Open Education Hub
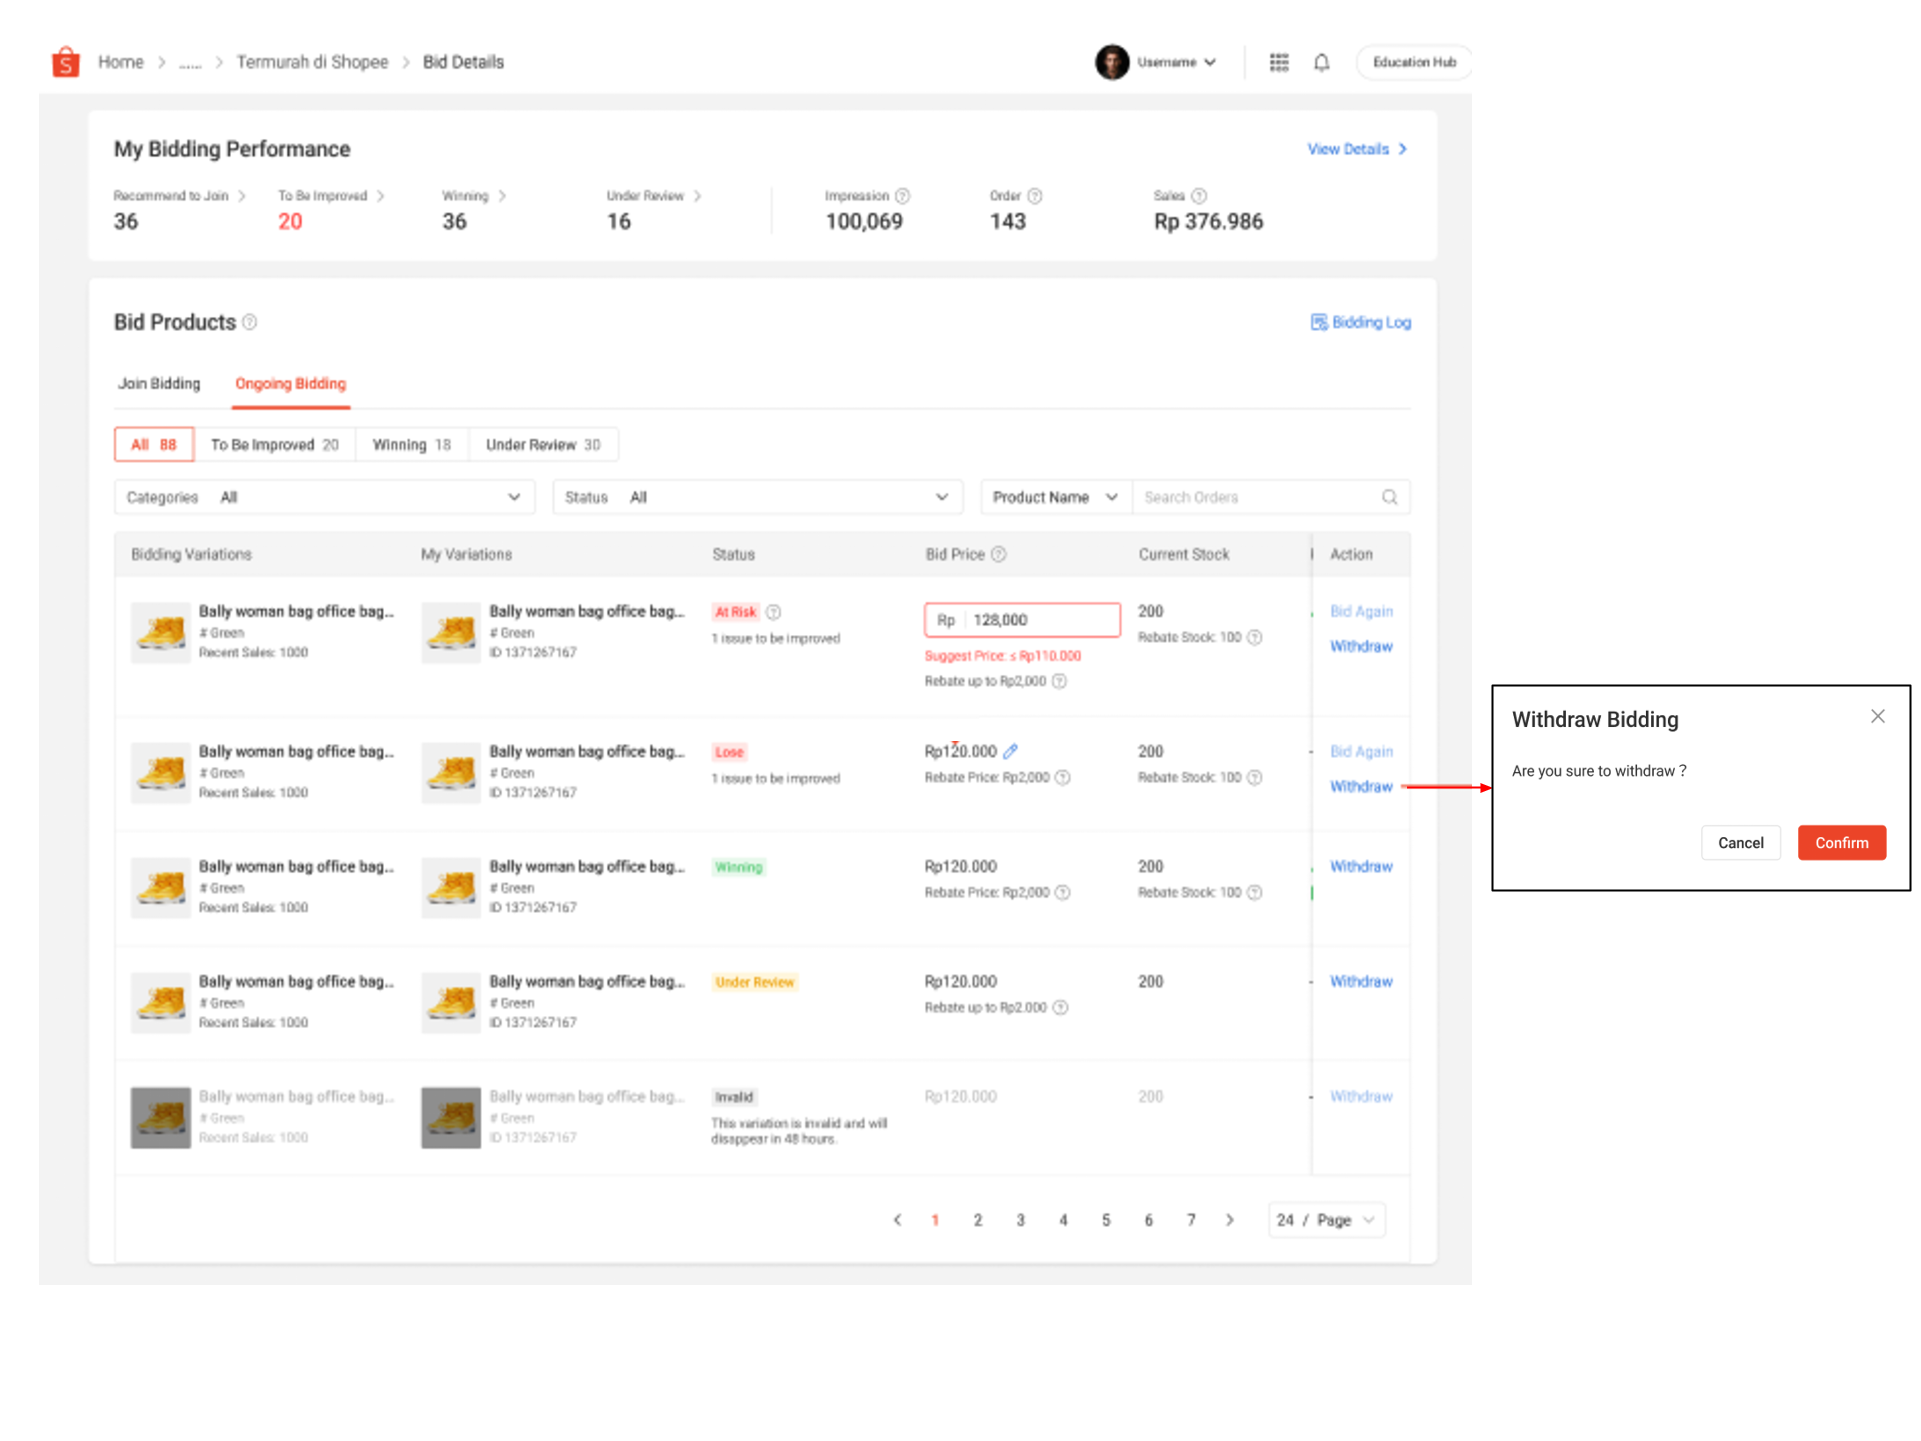The height and width of the screenshot is (1441, 1921). [1413, 61]
